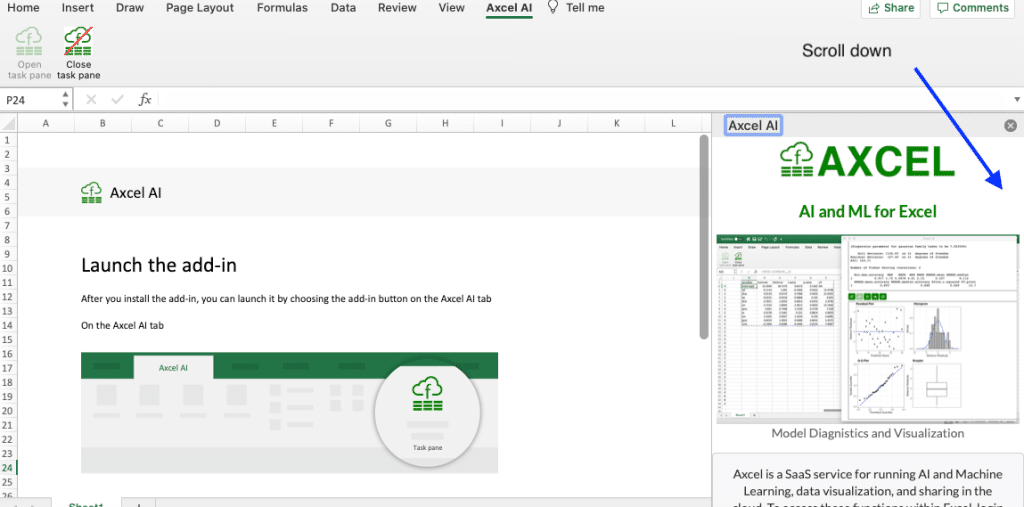The height and width of the screenshot is (507, 1024).
Task: Switch to the Page Layout tab
Action: (200, 8)
